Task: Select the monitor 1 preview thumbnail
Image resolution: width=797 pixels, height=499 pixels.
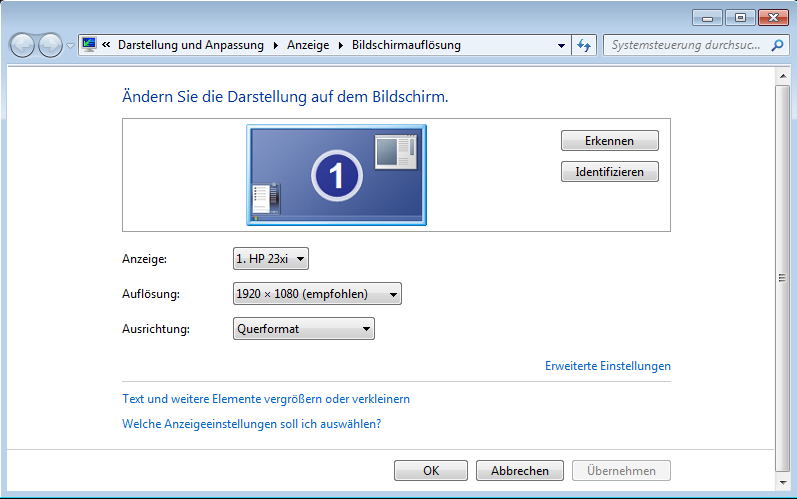Action: pos(336,175)
